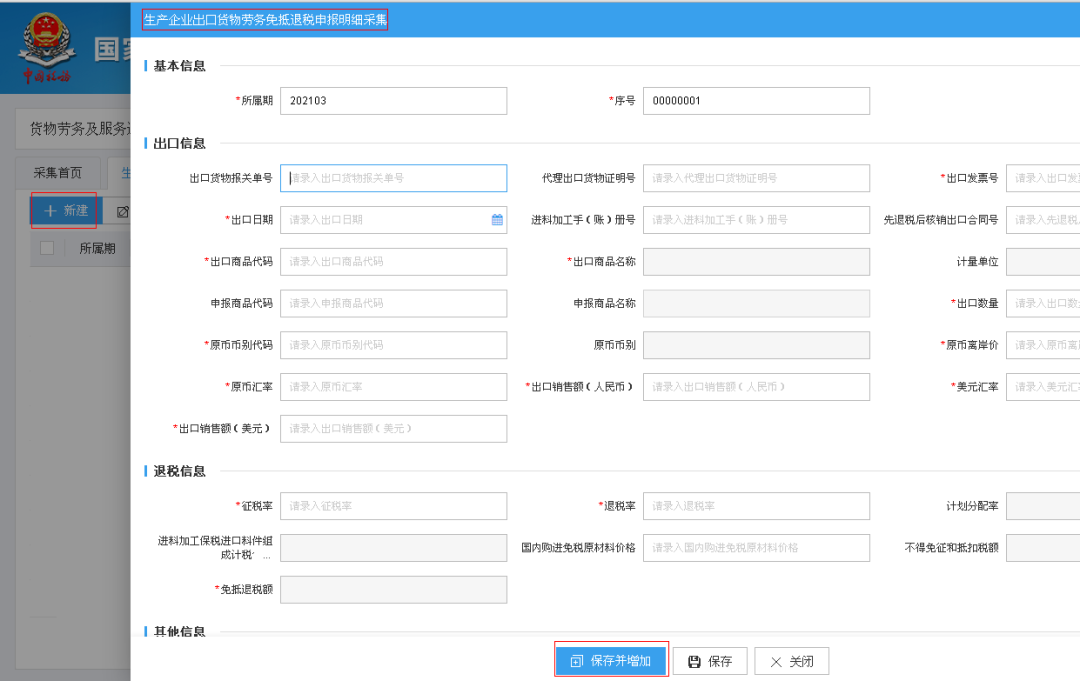Switch to the 采集首页 tab
This screenshot has width=1080, height=681.
click(x=55, y=171)
